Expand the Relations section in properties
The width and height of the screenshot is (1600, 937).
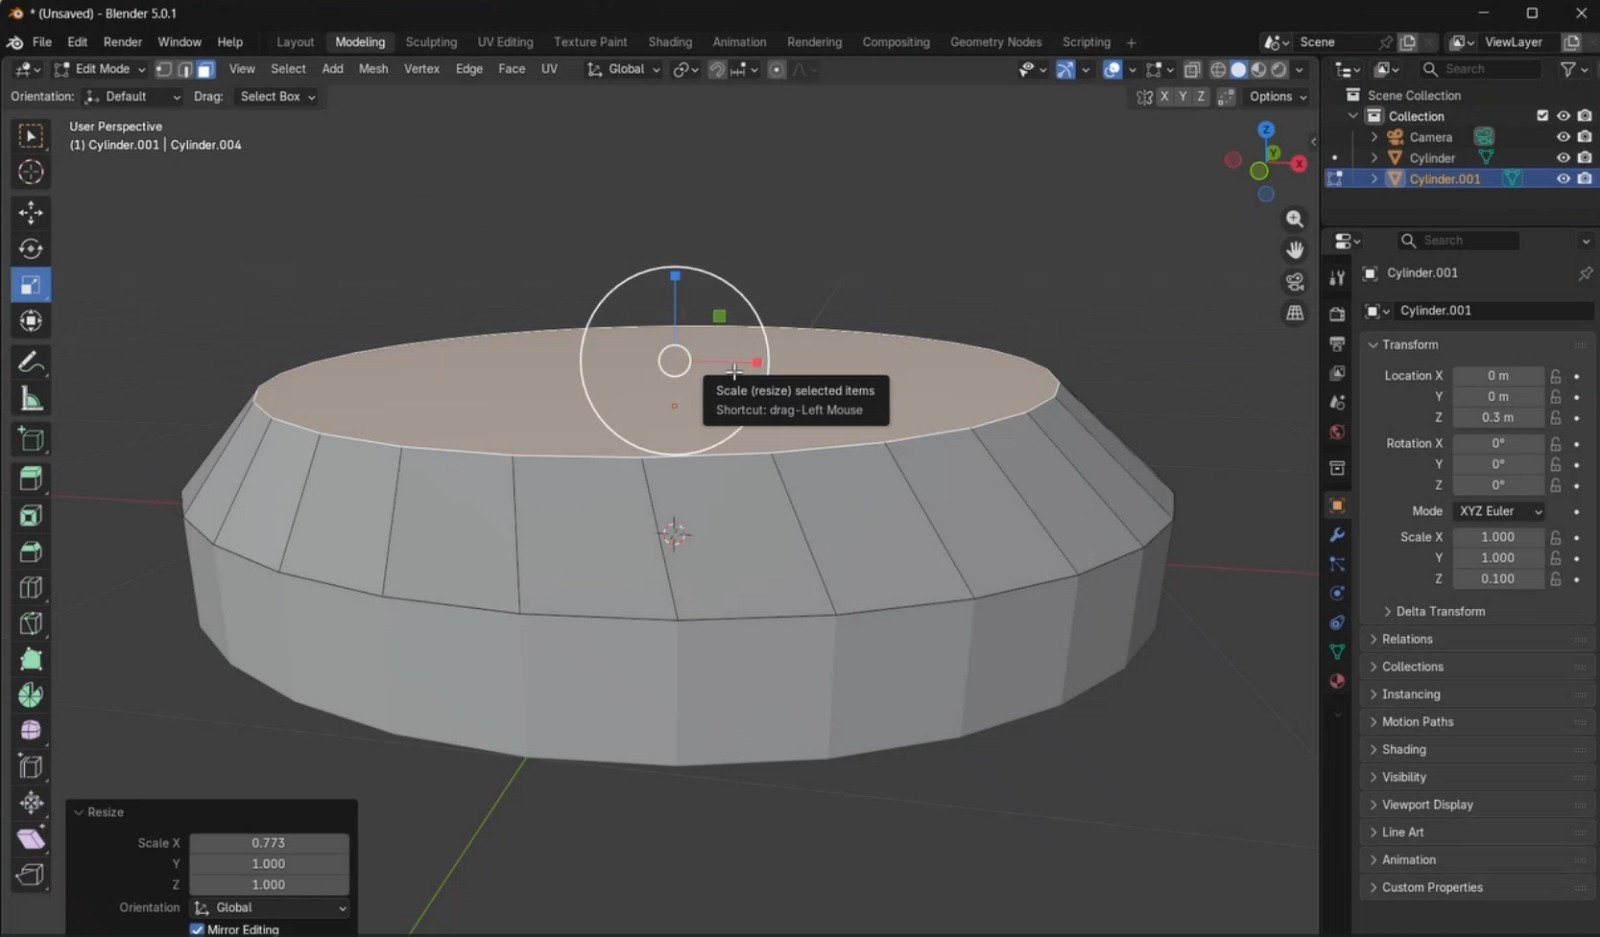[x=1407, y=639]
